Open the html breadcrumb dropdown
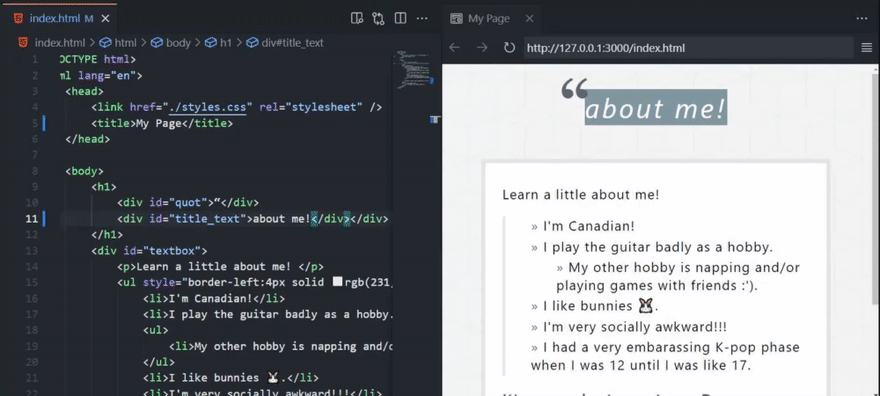This screenshot has width=880, height=396. point(119,43)
